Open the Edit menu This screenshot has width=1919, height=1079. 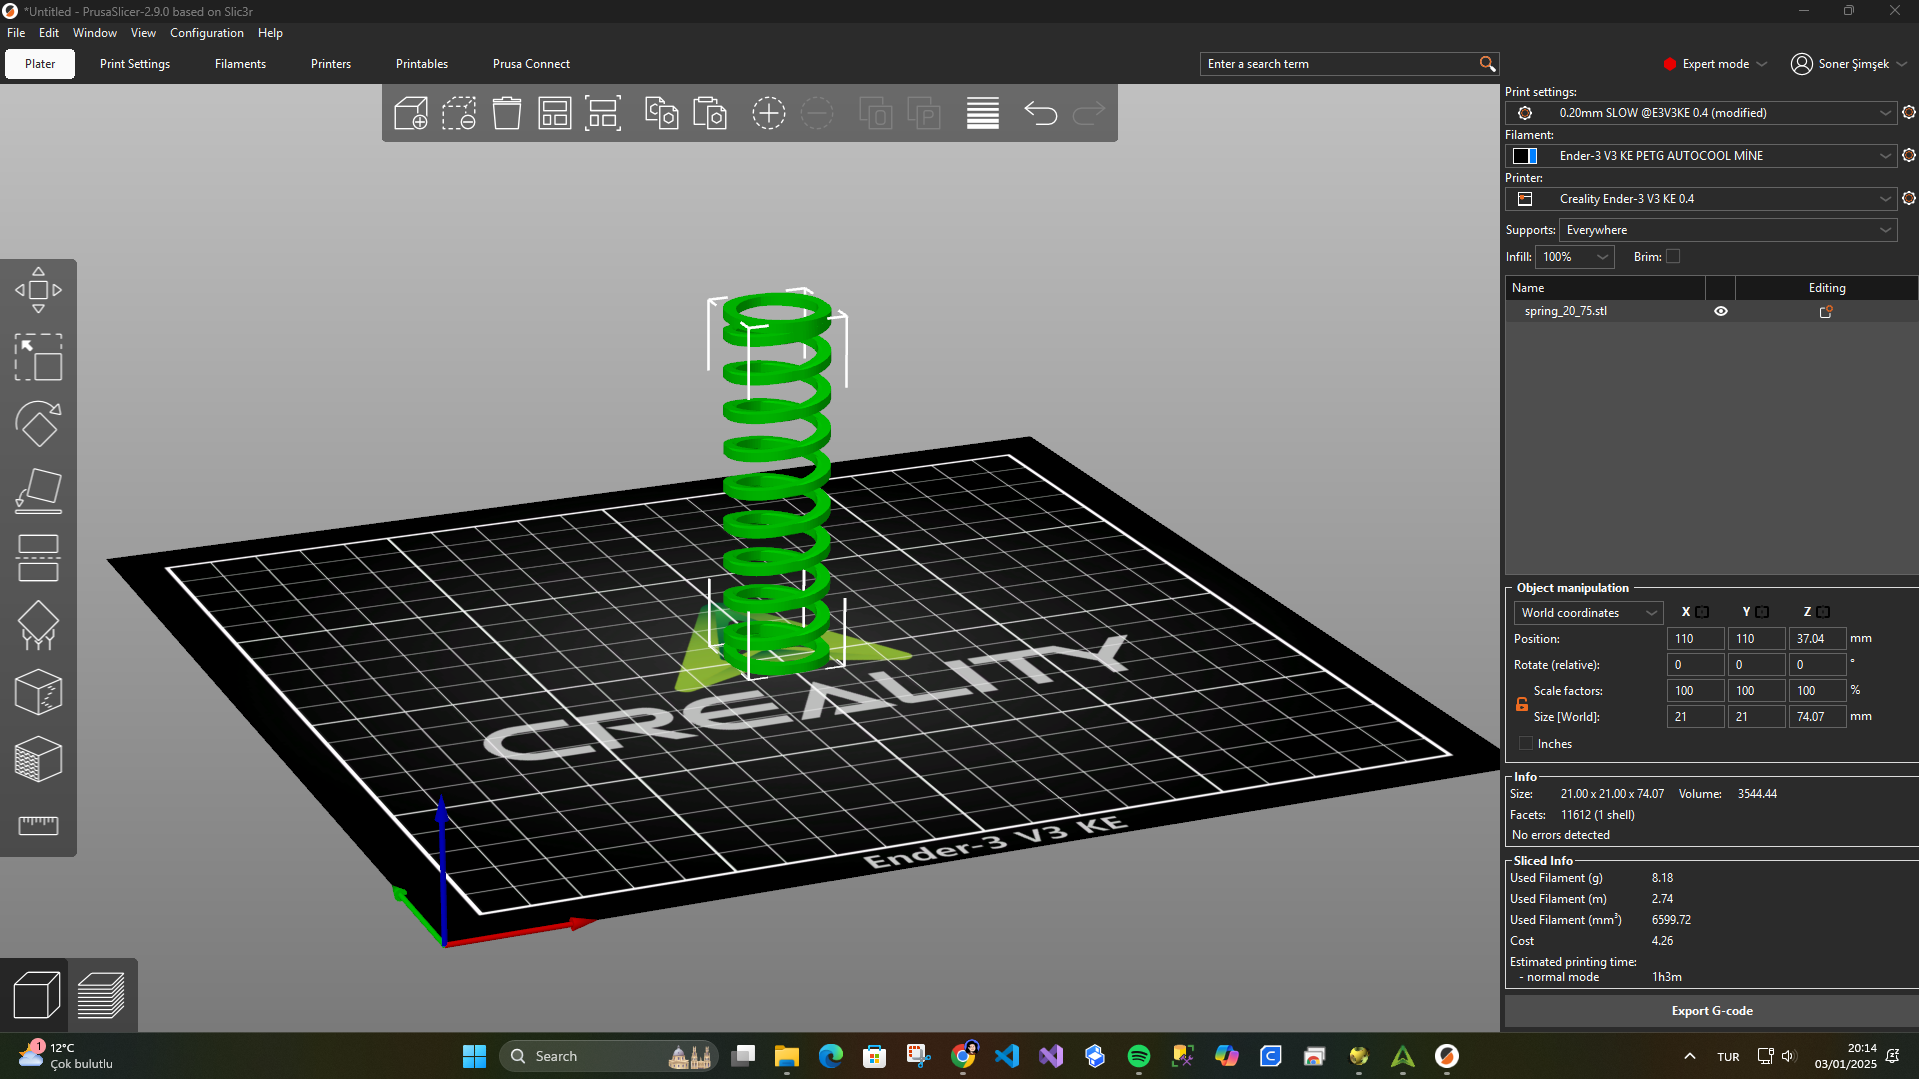pyautogui.click(x=49, y=33)
